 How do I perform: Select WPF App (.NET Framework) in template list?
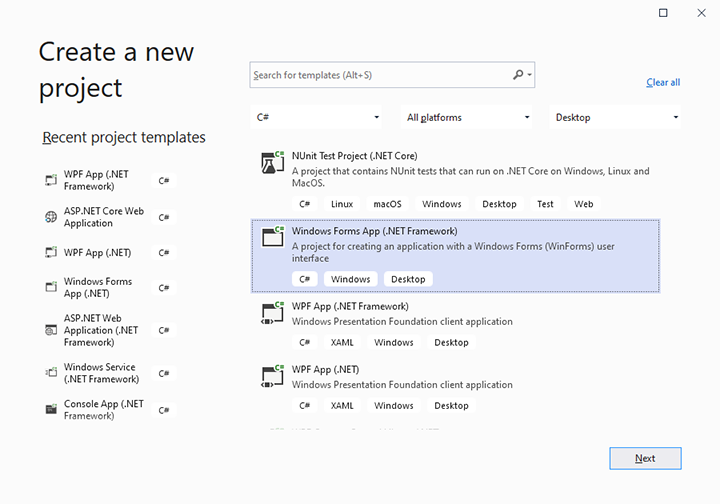pyautogui.click(x=456, y=325)
